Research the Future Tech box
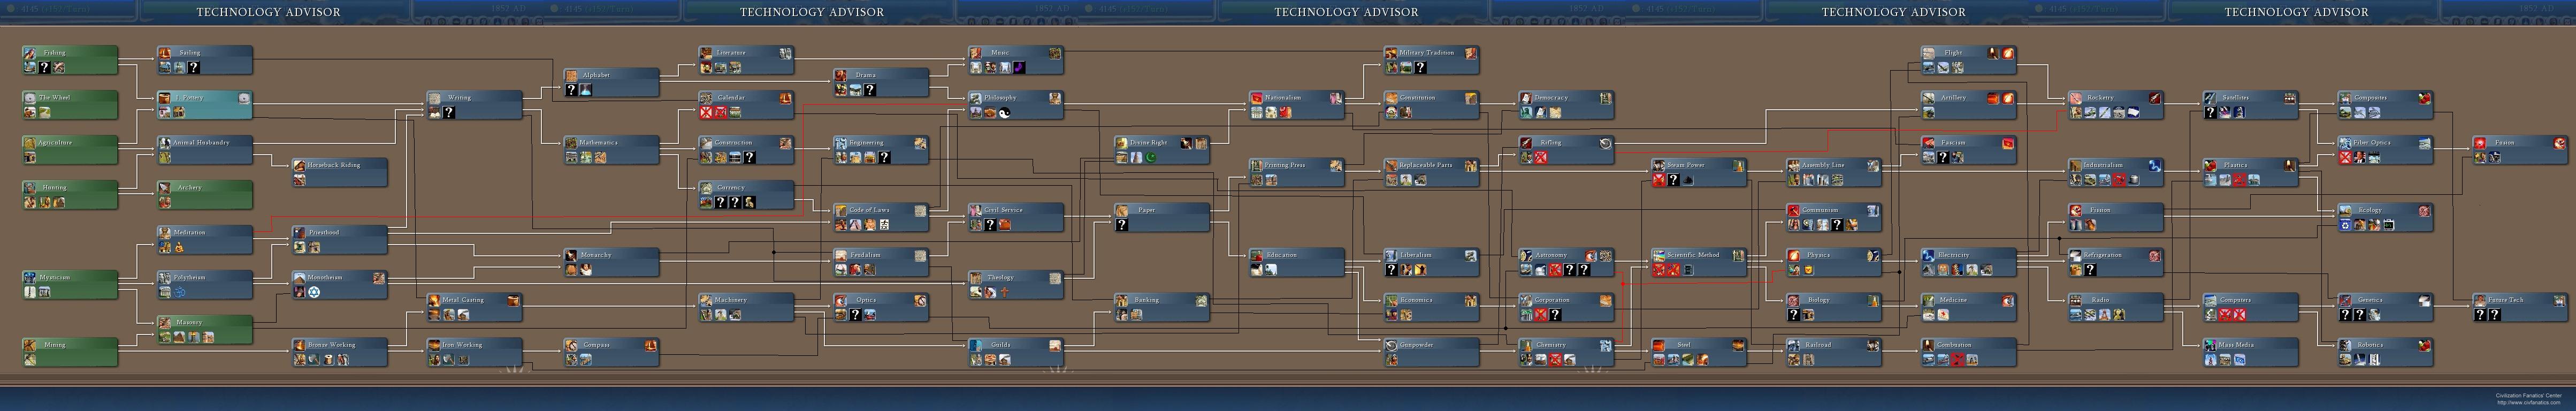 tap(2519, 307)
